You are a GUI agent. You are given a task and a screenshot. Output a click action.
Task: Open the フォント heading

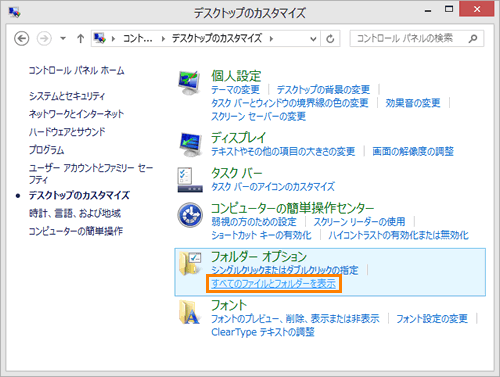tap(229, 305)
